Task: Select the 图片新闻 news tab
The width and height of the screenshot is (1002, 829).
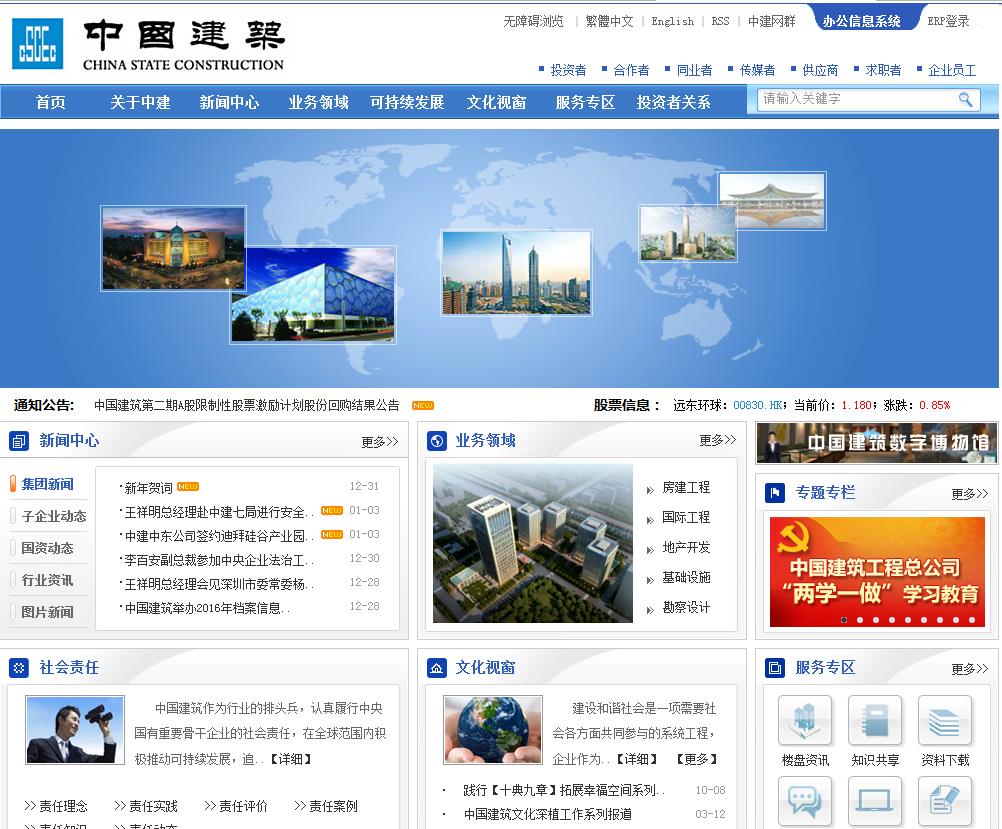Action: pyautogui.click(x=47, y=612)
